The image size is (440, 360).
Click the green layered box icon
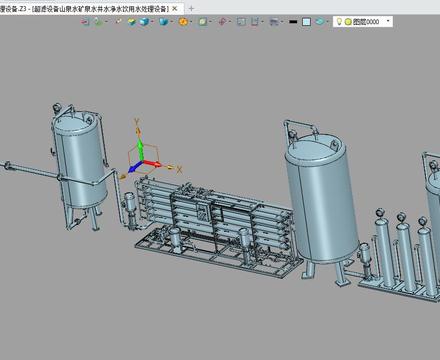[132, 22]
